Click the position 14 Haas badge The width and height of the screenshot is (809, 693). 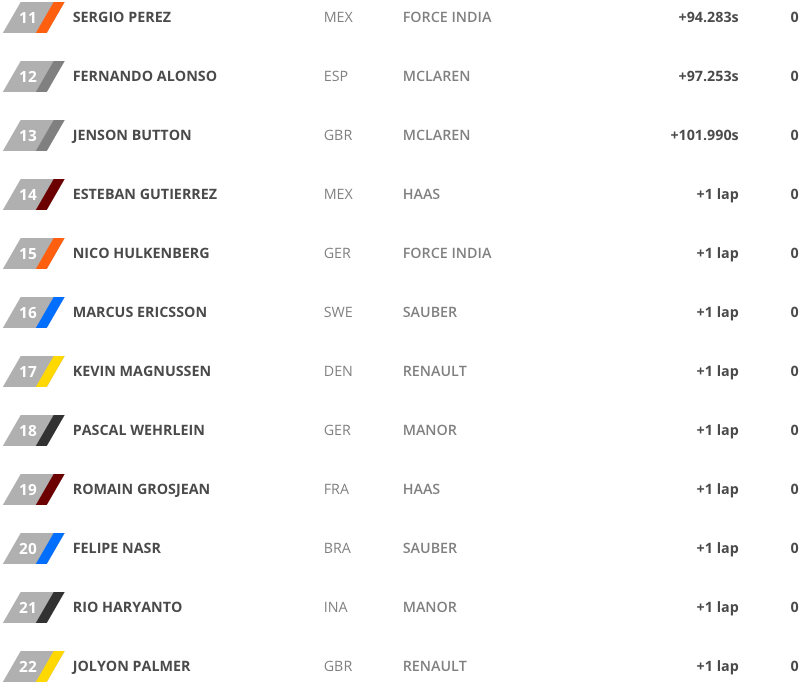click(34, 194)
